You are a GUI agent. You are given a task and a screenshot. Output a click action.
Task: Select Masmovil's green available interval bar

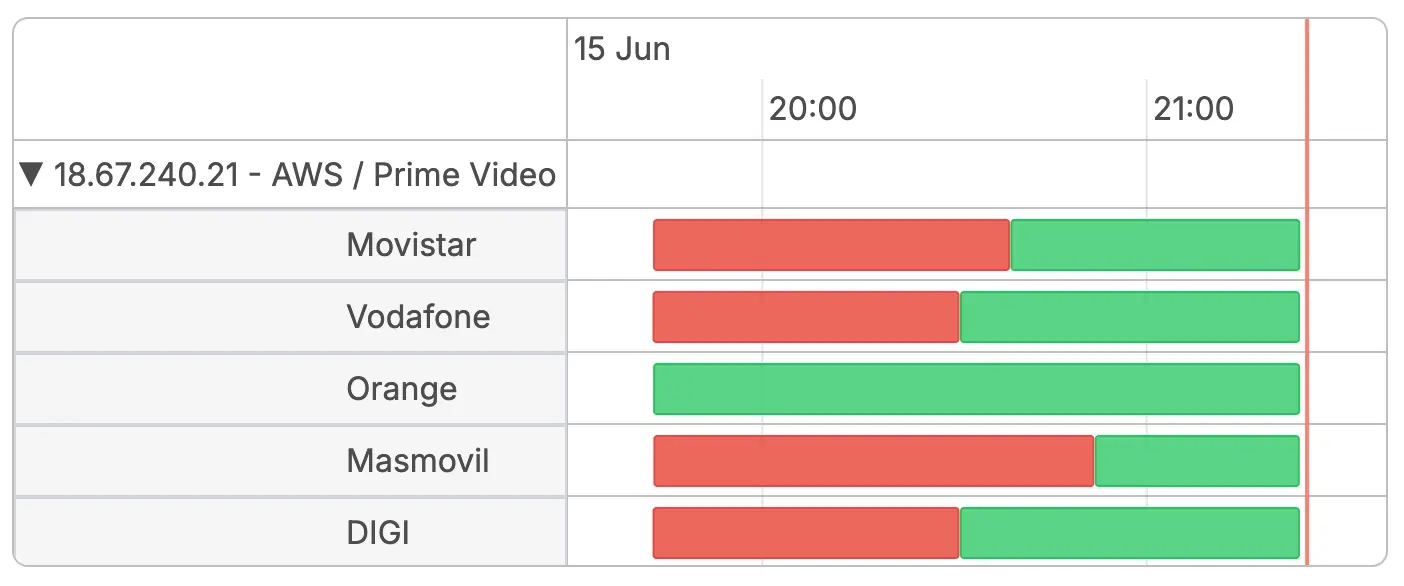point(1197,461)
